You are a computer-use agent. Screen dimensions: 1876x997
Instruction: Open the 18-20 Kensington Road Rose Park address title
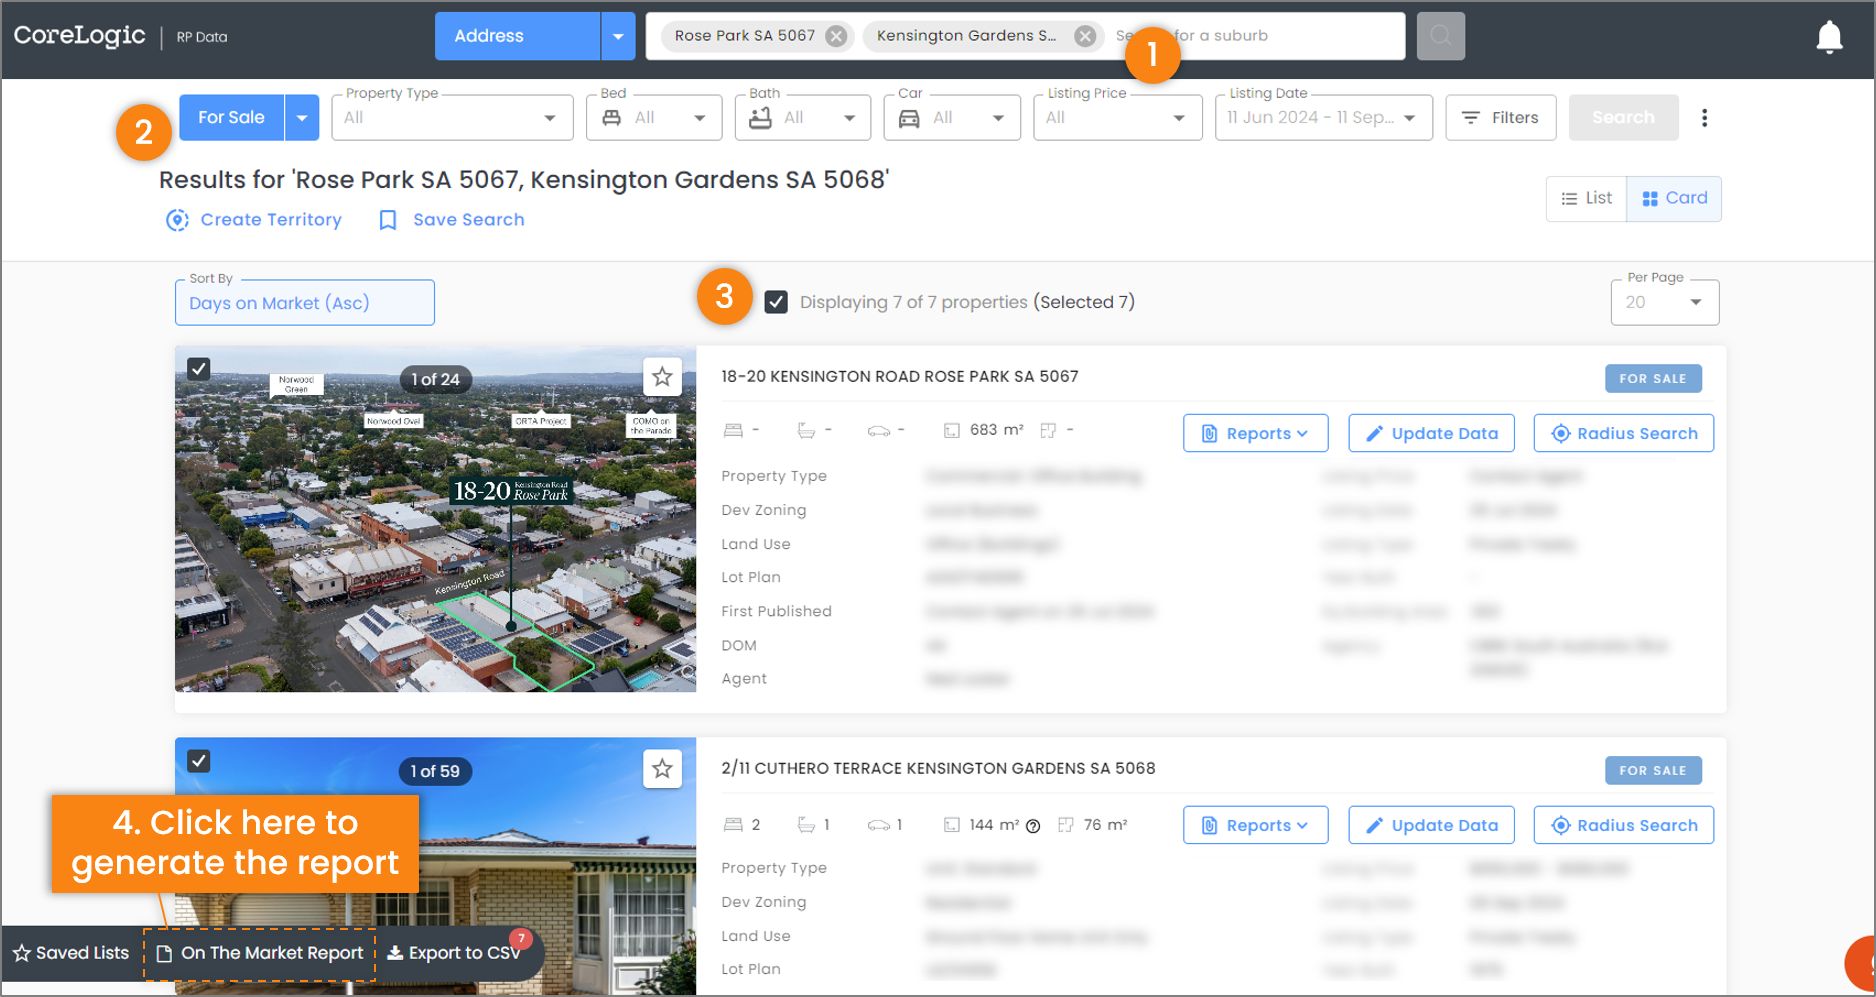[900, 377]
